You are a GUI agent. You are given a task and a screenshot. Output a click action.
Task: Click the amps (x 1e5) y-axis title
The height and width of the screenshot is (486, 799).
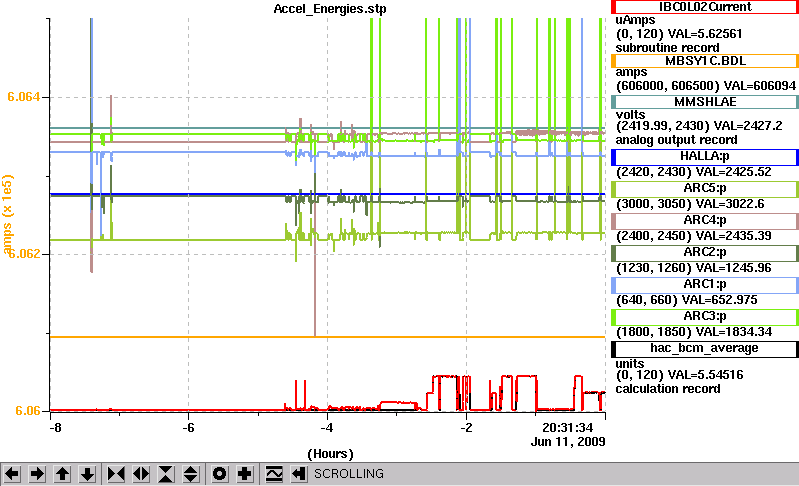(x=7, y=214)
